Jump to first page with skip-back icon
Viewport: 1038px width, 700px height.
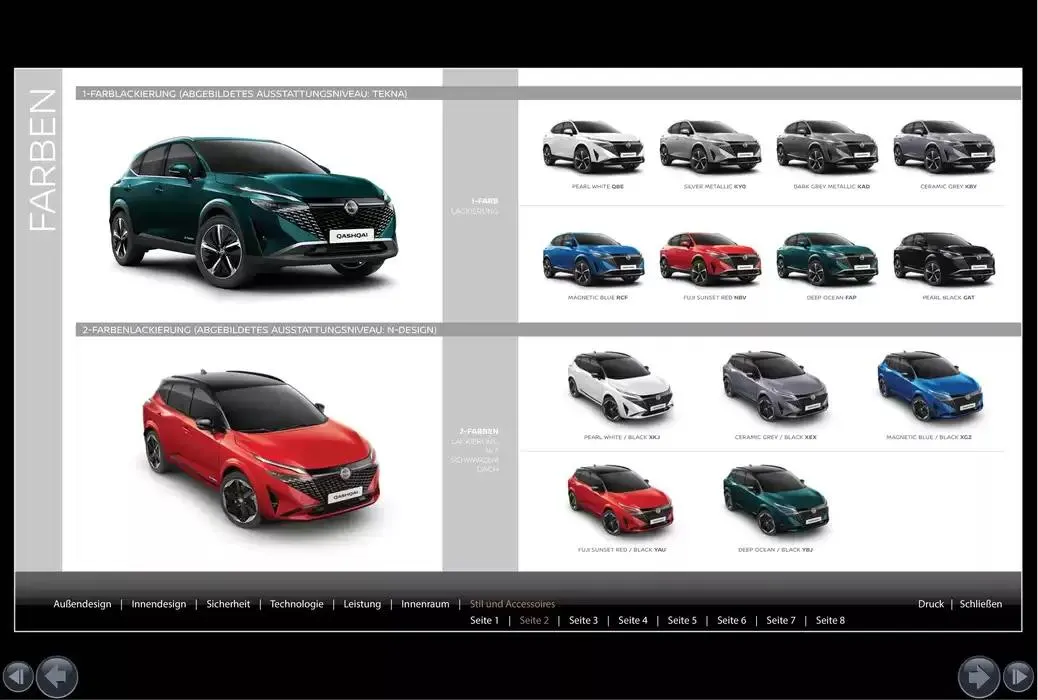[17, 676]
